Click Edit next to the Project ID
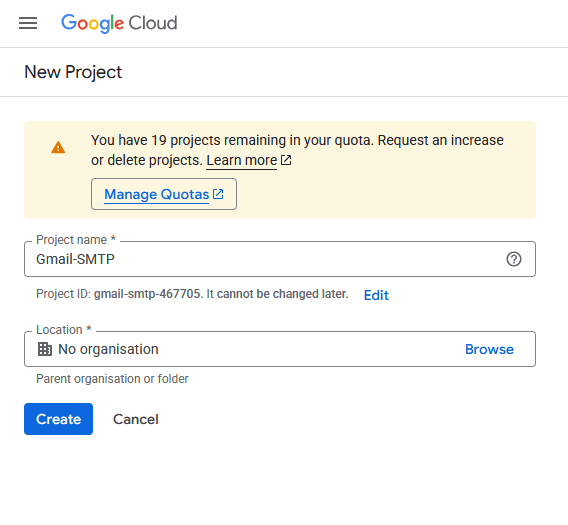The image size is (568, 525). (x=376, y=295)
